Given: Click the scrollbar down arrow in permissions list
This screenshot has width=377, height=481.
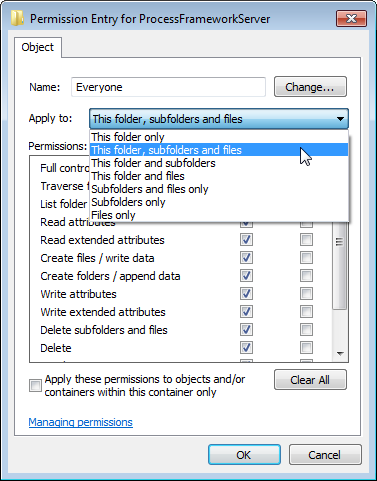Looking at the screenshot, I should [x=340, y=354].
